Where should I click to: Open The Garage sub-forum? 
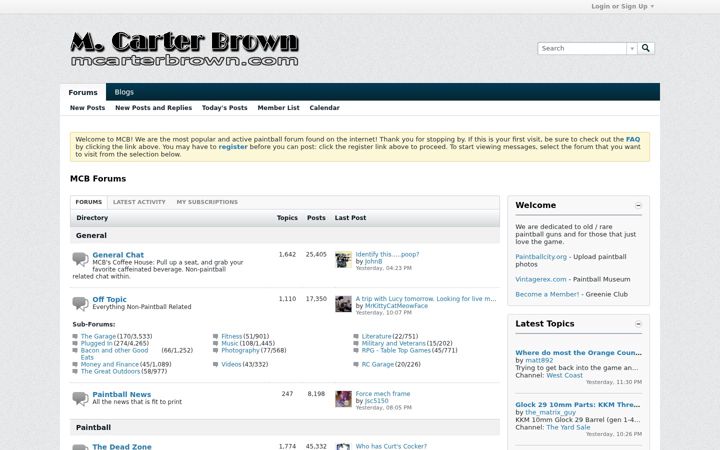coord(98,337)
